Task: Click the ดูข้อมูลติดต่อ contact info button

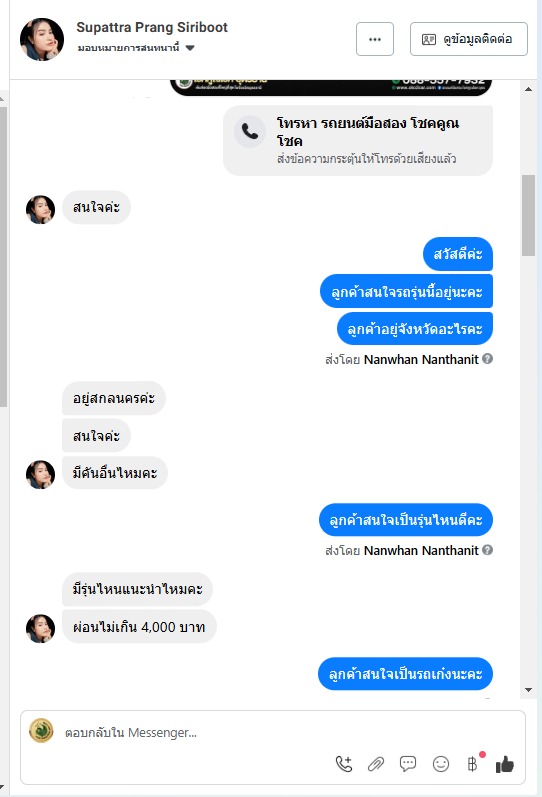Action: (x=469, y=39)
